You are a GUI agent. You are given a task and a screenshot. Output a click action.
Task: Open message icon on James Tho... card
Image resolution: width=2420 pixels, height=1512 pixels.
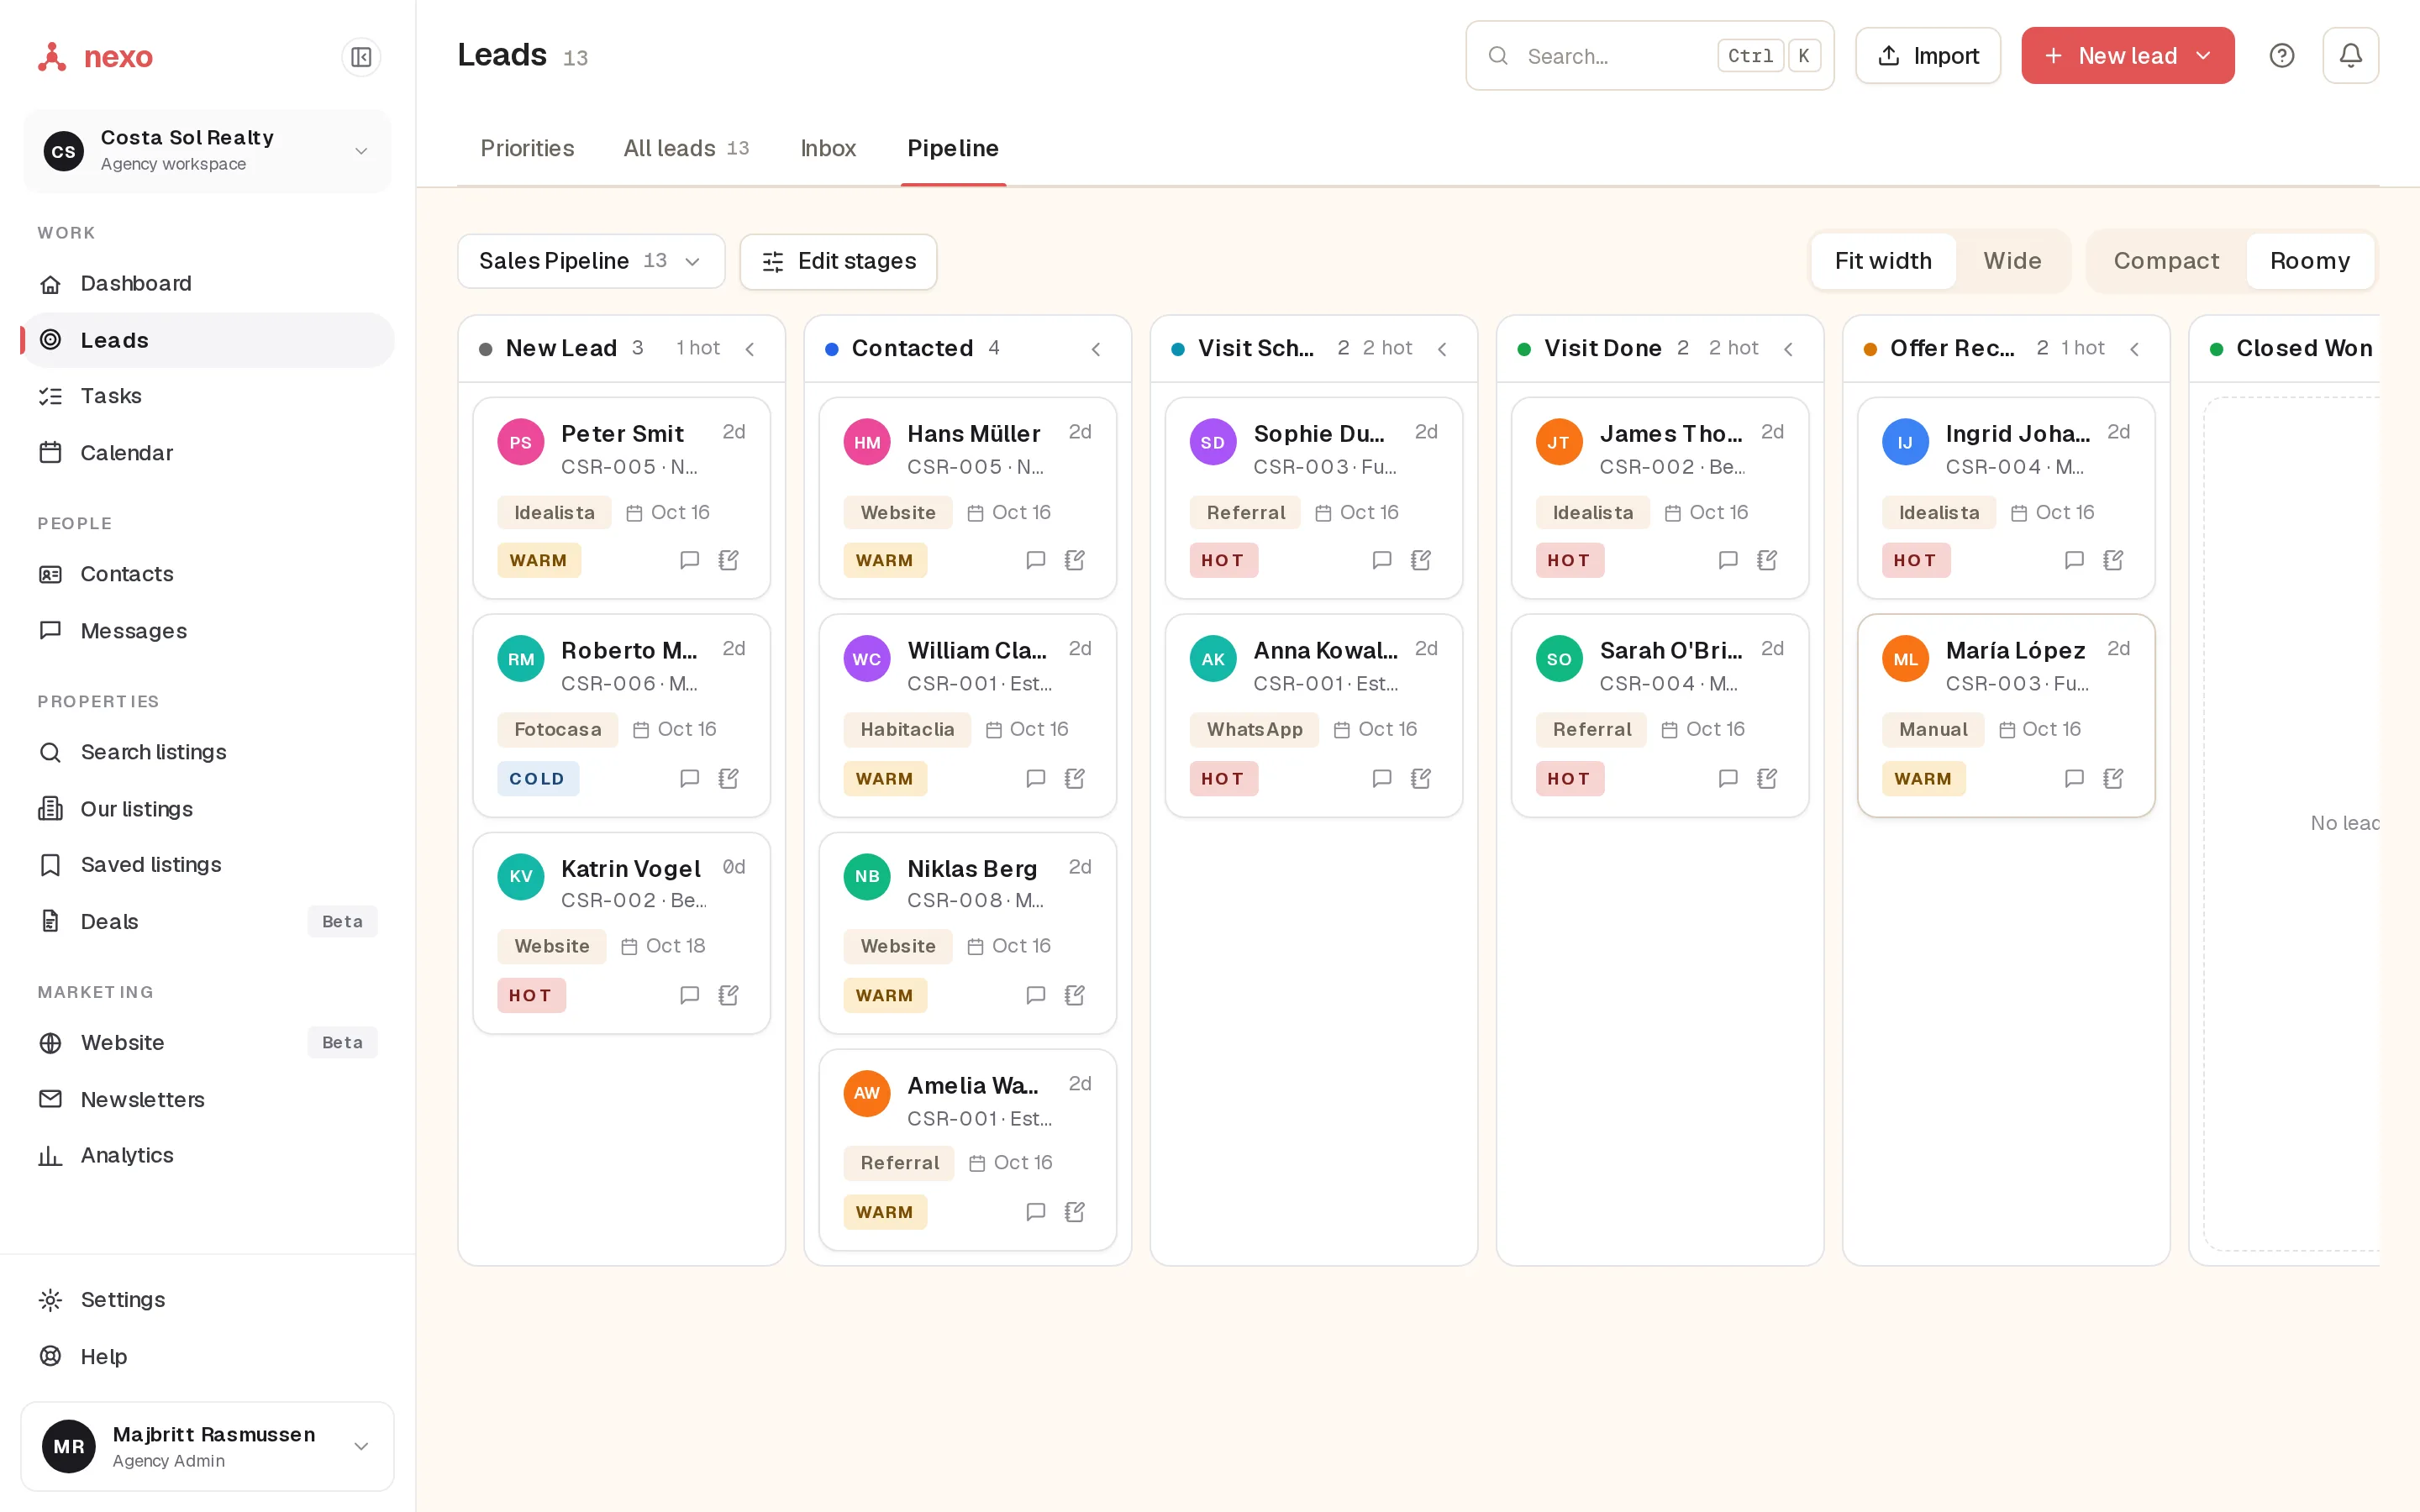coord(1727,560)
